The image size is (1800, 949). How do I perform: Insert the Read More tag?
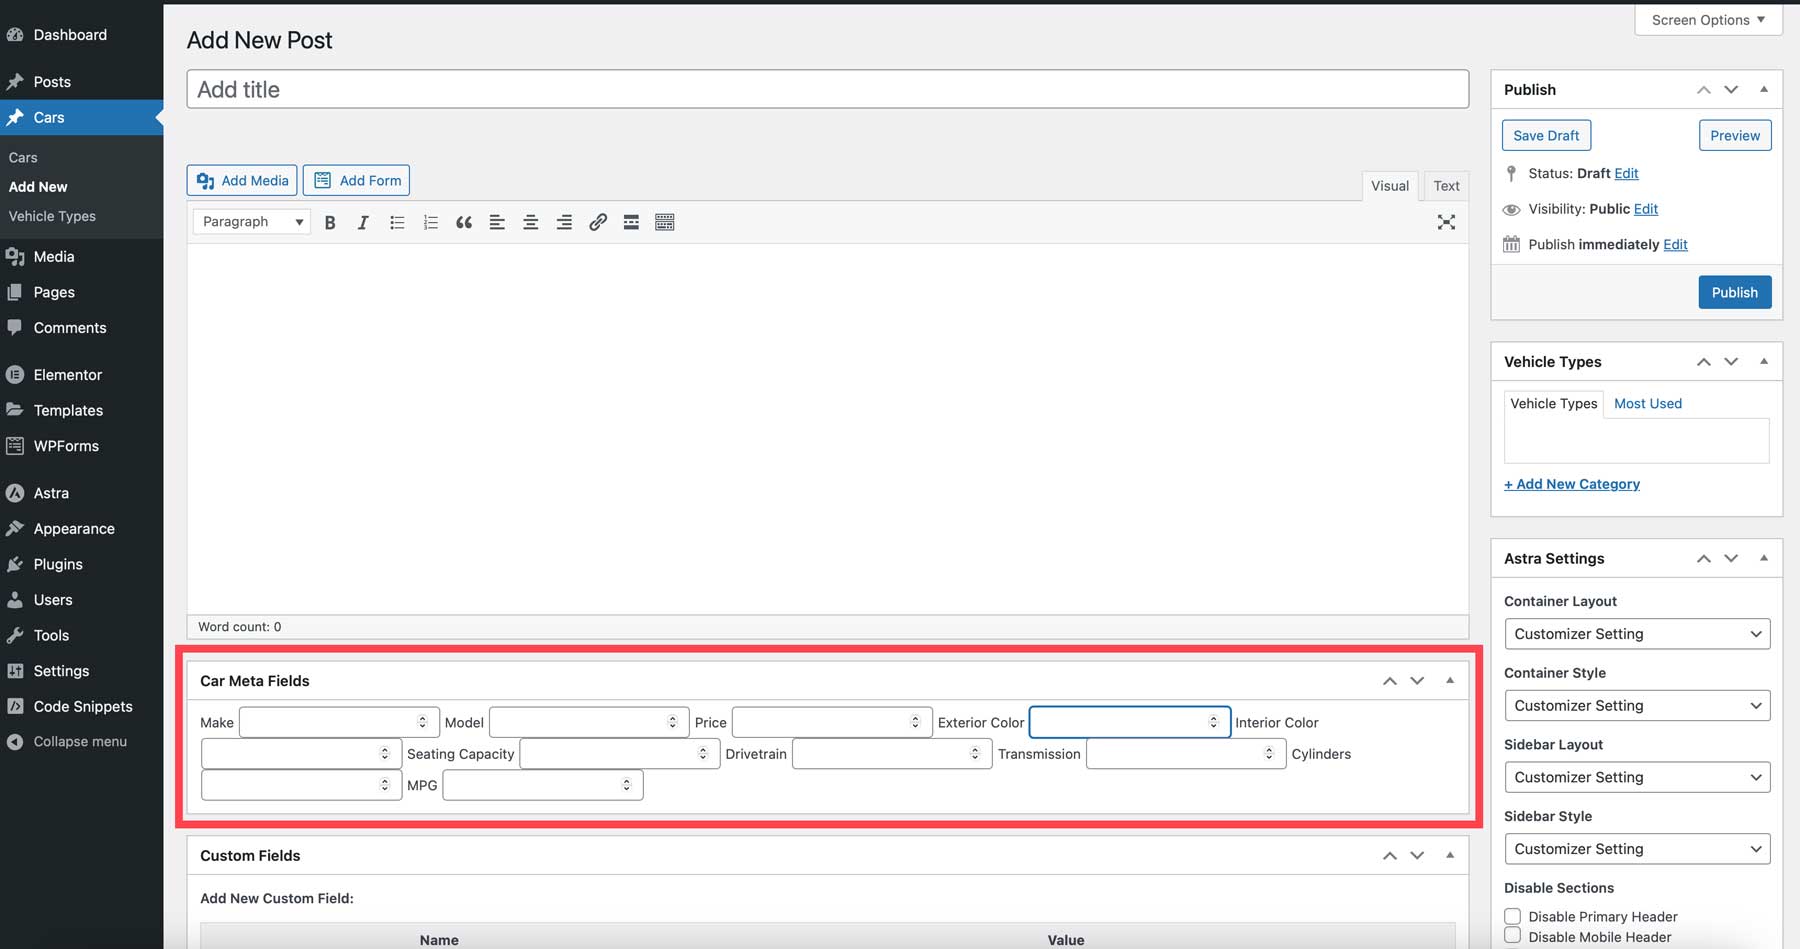point(631,222)
